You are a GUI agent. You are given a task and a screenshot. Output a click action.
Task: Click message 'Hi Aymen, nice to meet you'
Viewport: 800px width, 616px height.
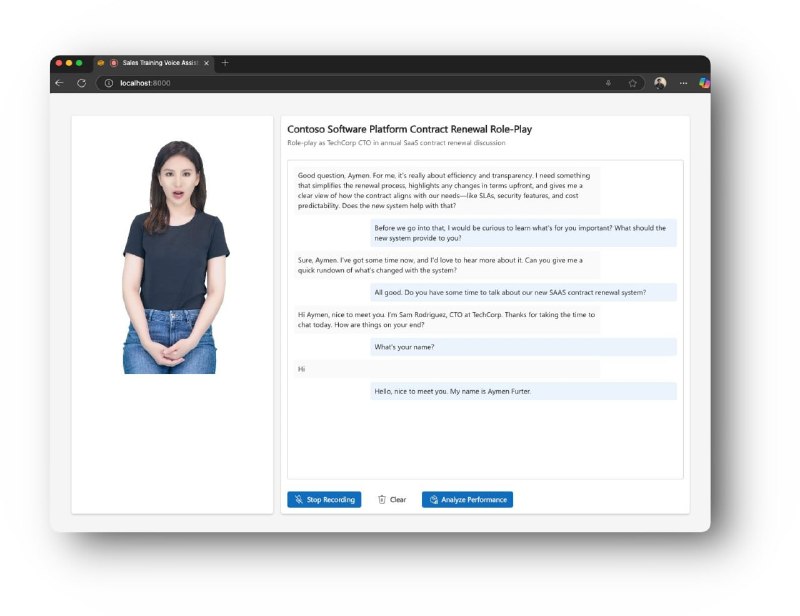(447, 319)
